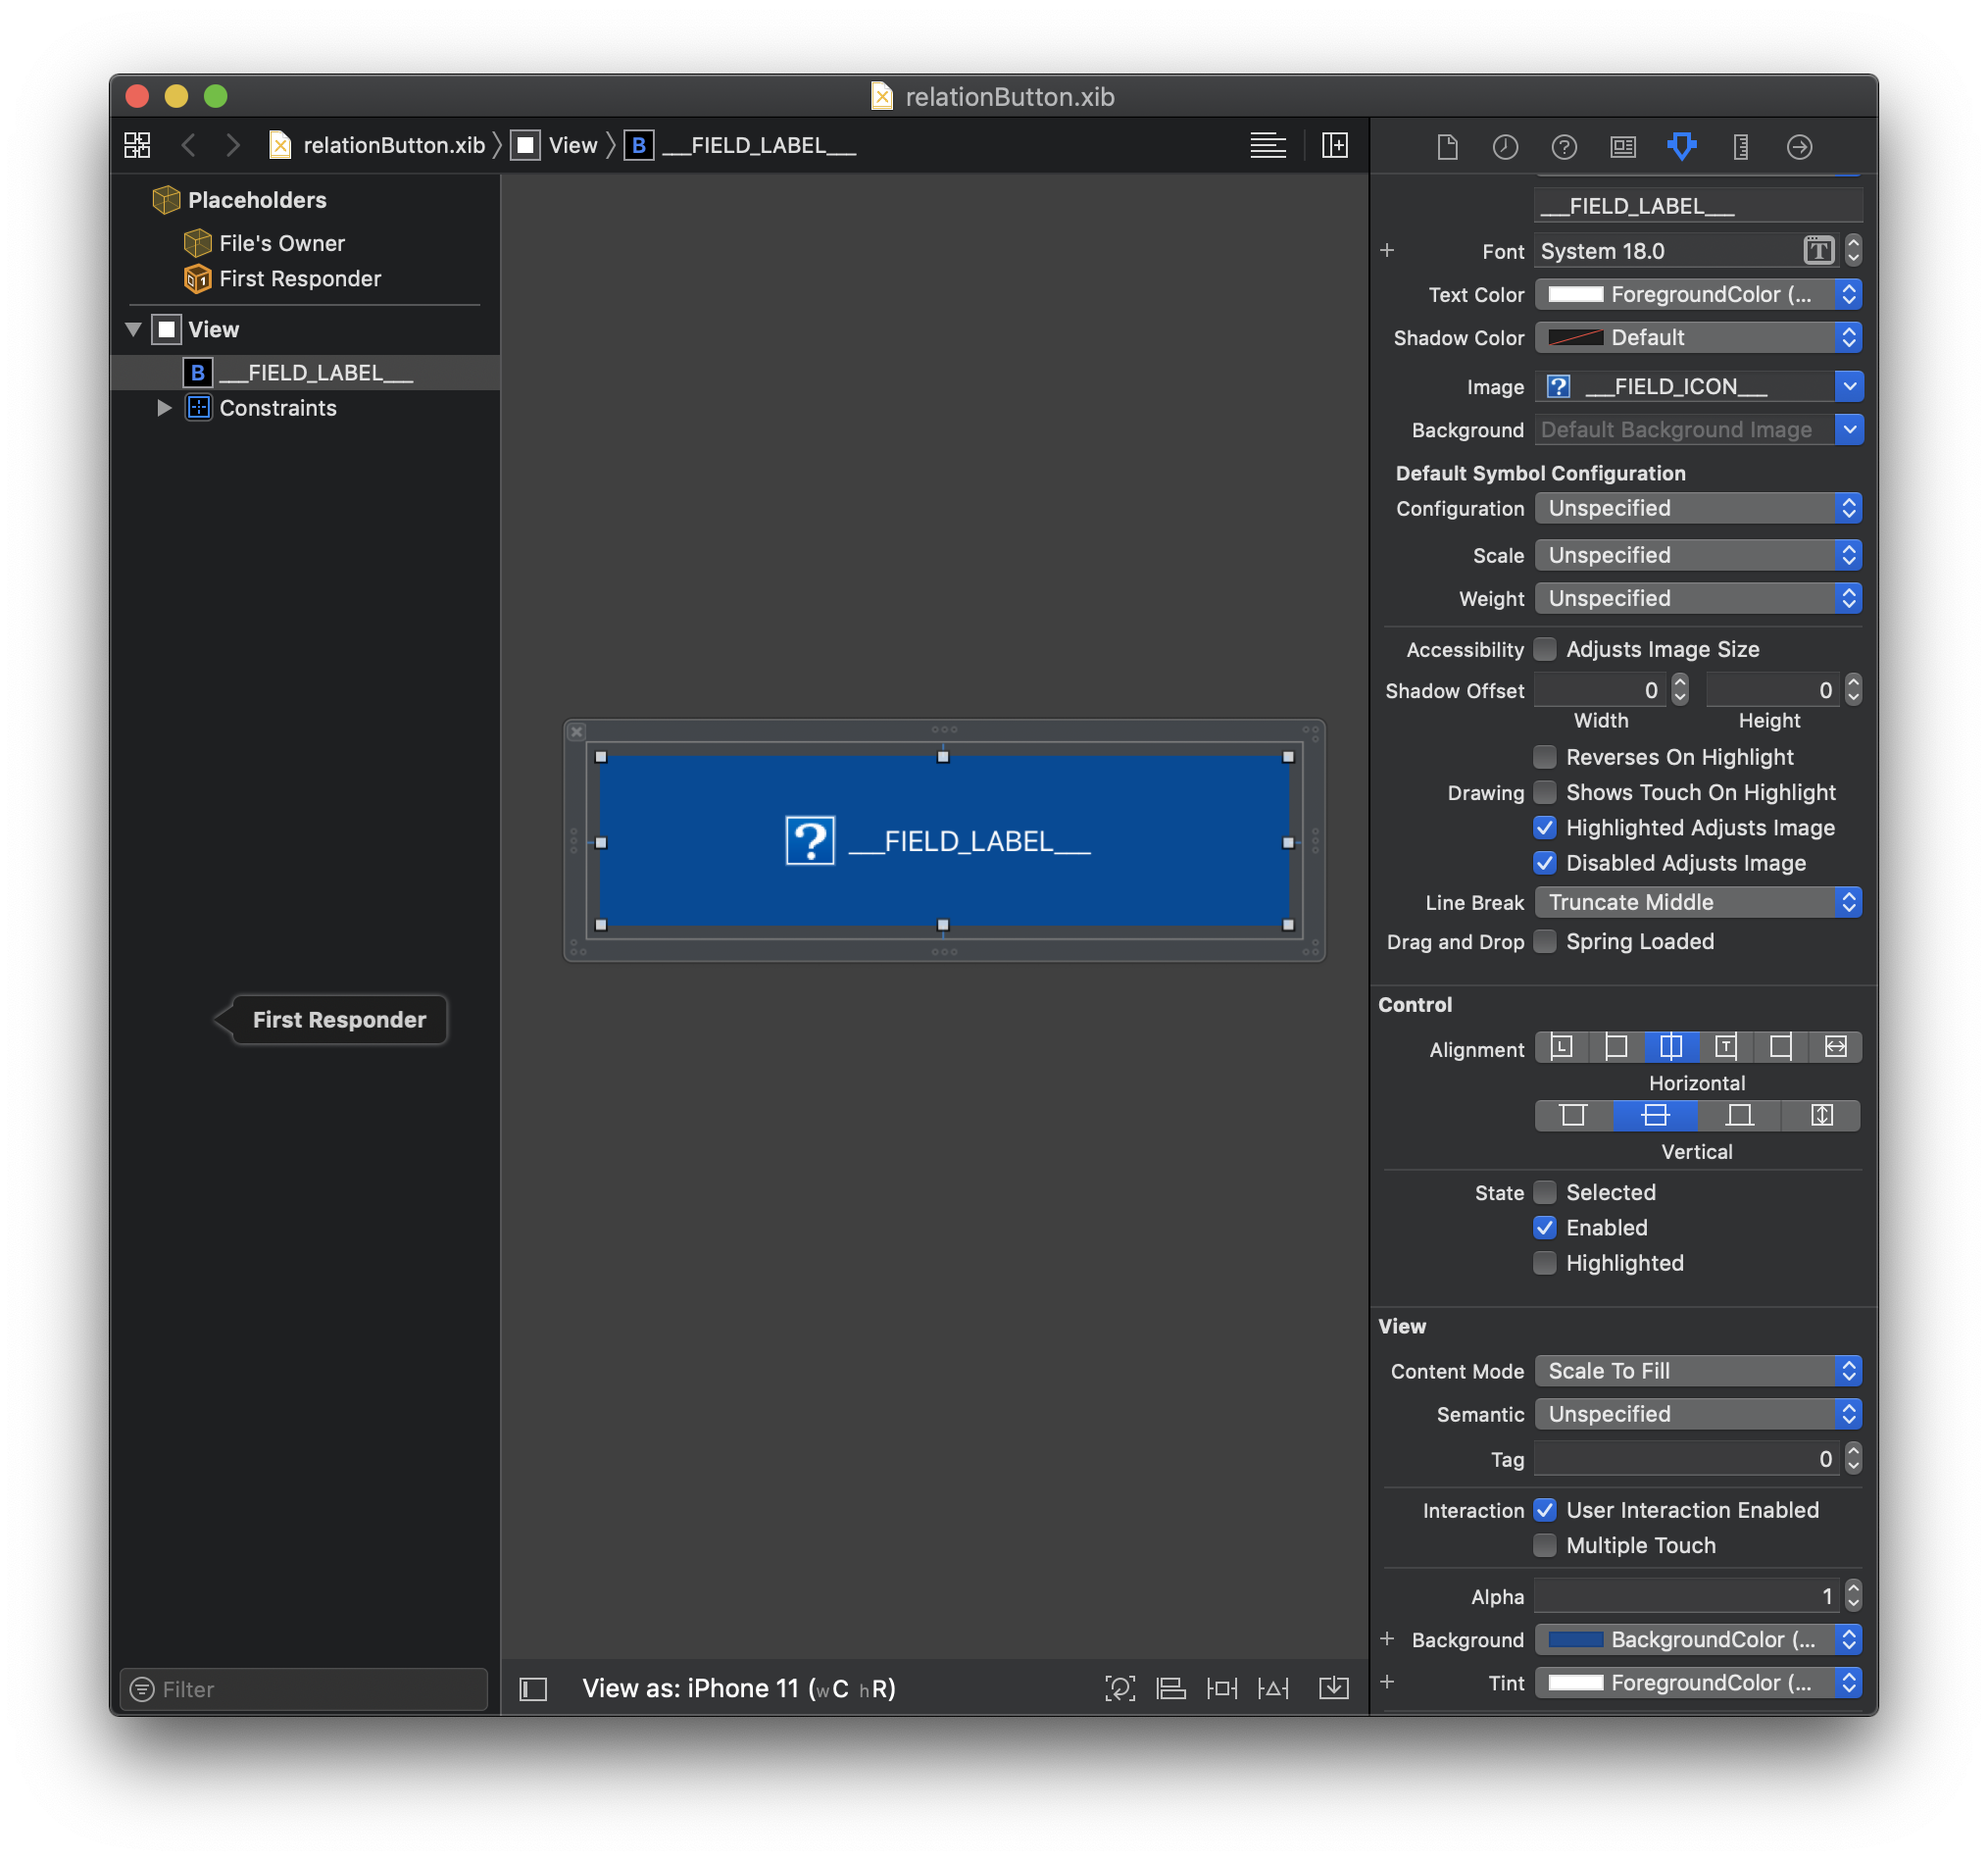Show the Connections inspector

pyautogui.click(x=1799, y=147)
